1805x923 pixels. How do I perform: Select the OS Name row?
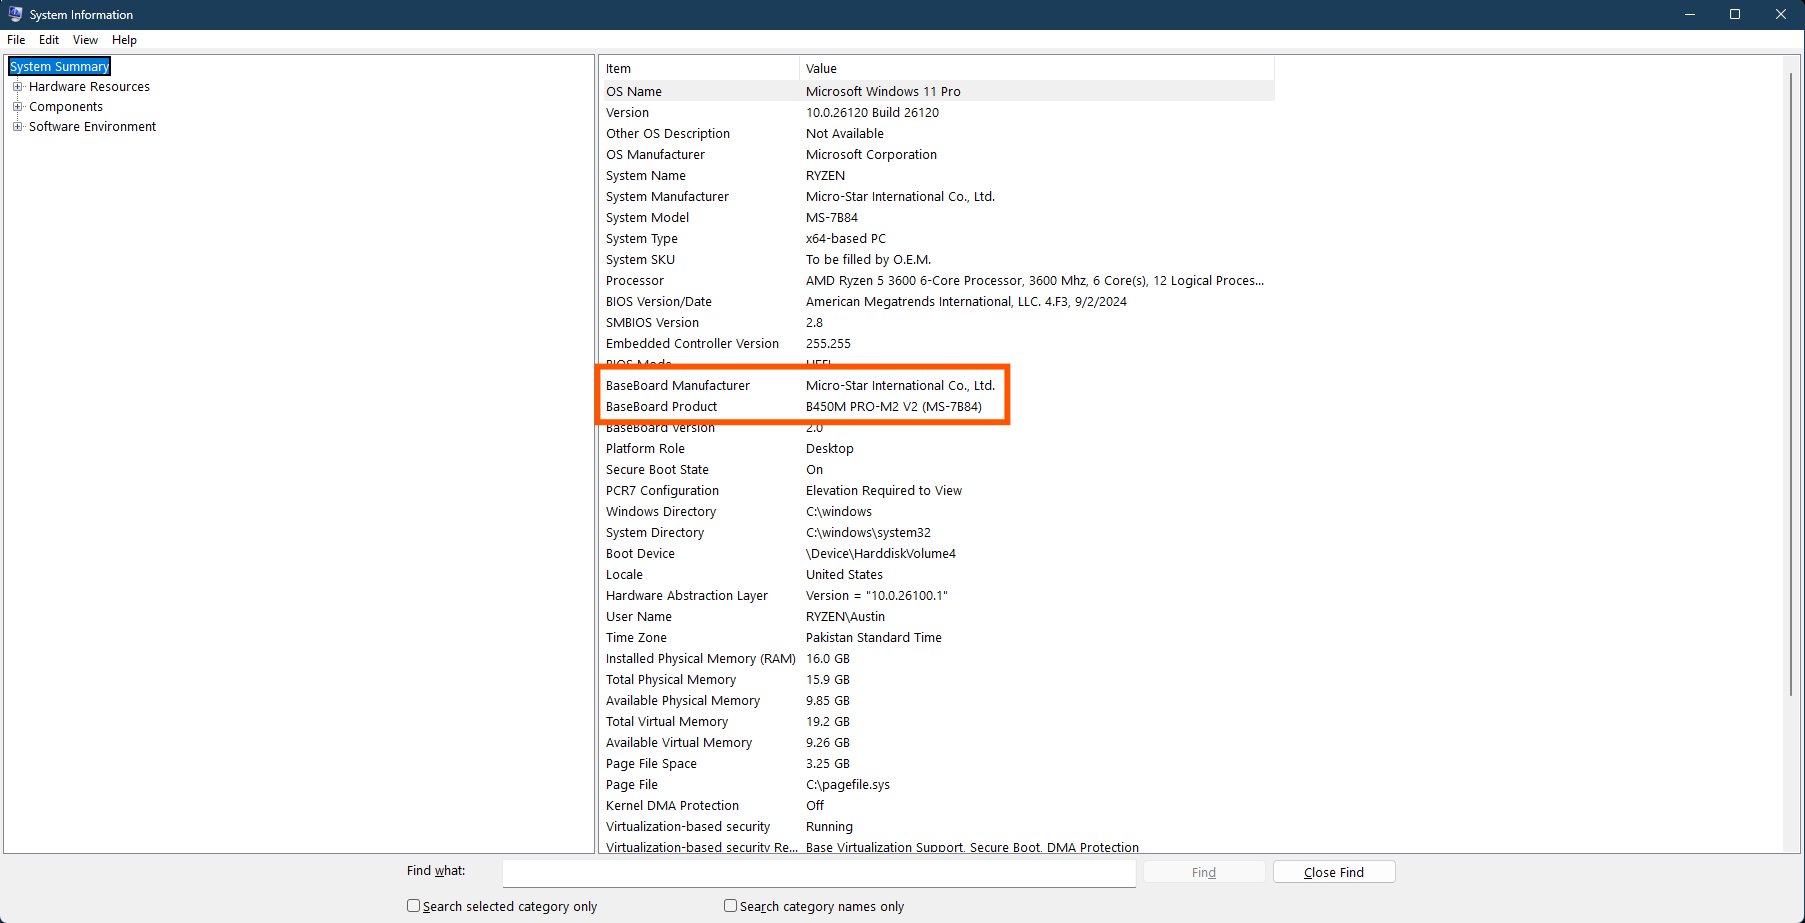tap(937, 91)
